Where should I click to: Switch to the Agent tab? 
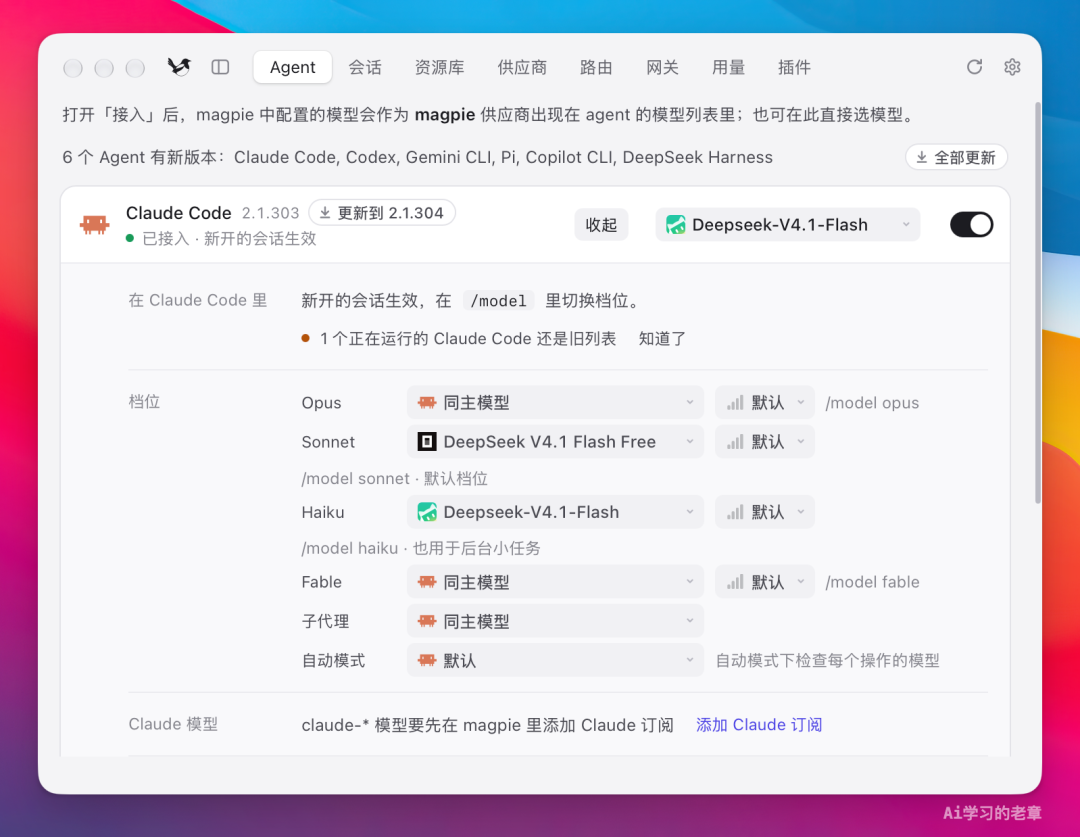293,67
